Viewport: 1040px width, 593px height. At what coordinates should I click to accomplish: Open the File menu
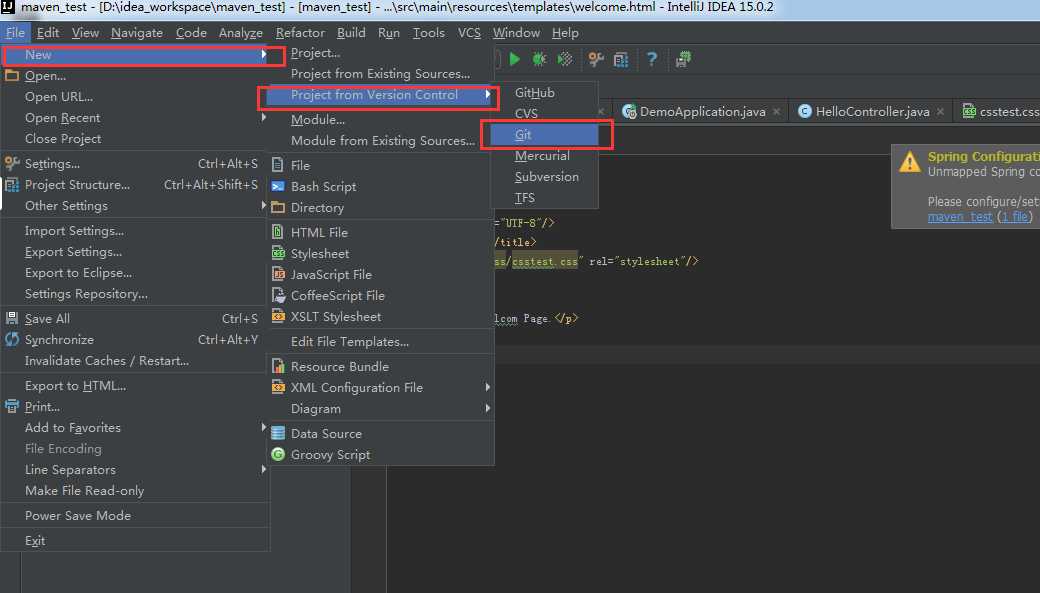pos(15,33)
